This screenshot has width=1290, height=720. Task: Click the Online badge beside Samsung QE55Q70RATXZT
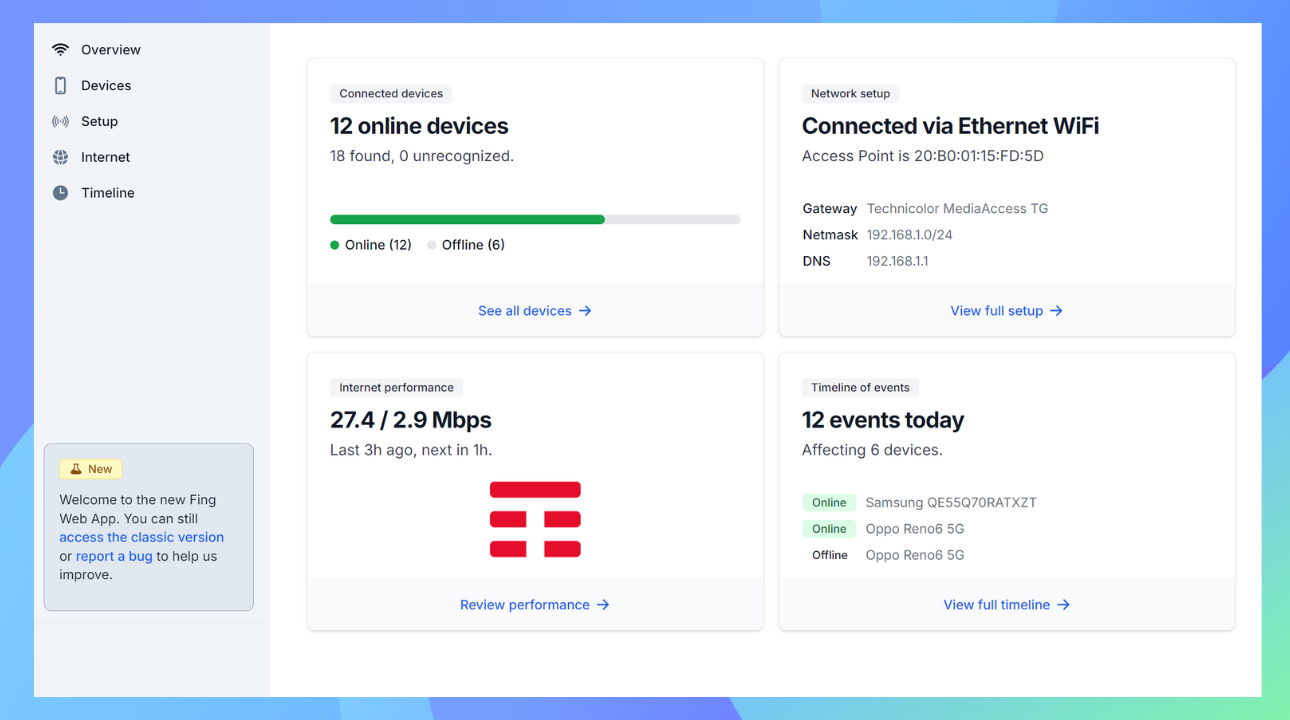coord(829,503)
